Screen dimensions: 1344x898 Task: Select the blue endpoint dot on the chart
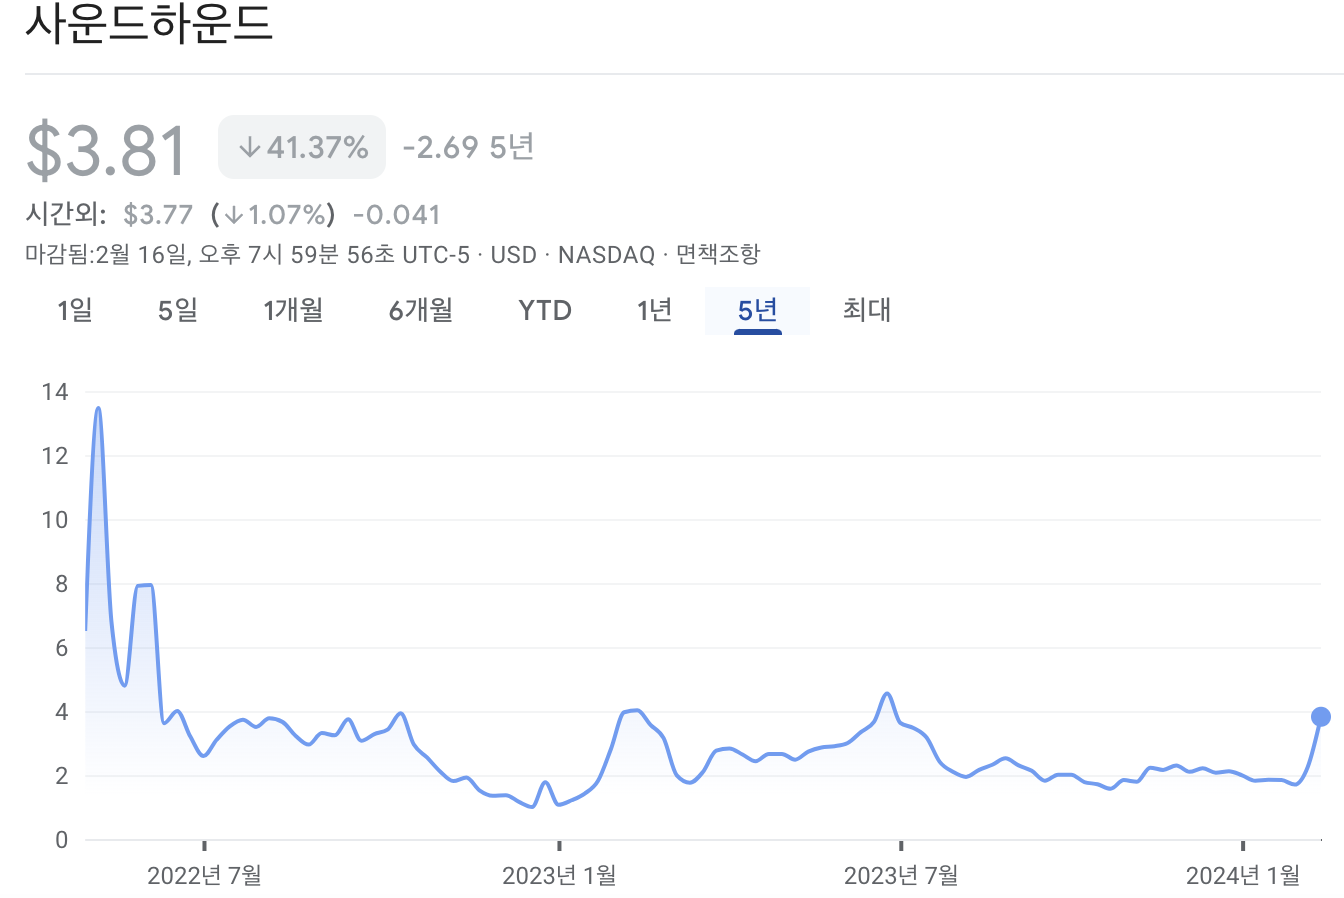click(1320, 716)
